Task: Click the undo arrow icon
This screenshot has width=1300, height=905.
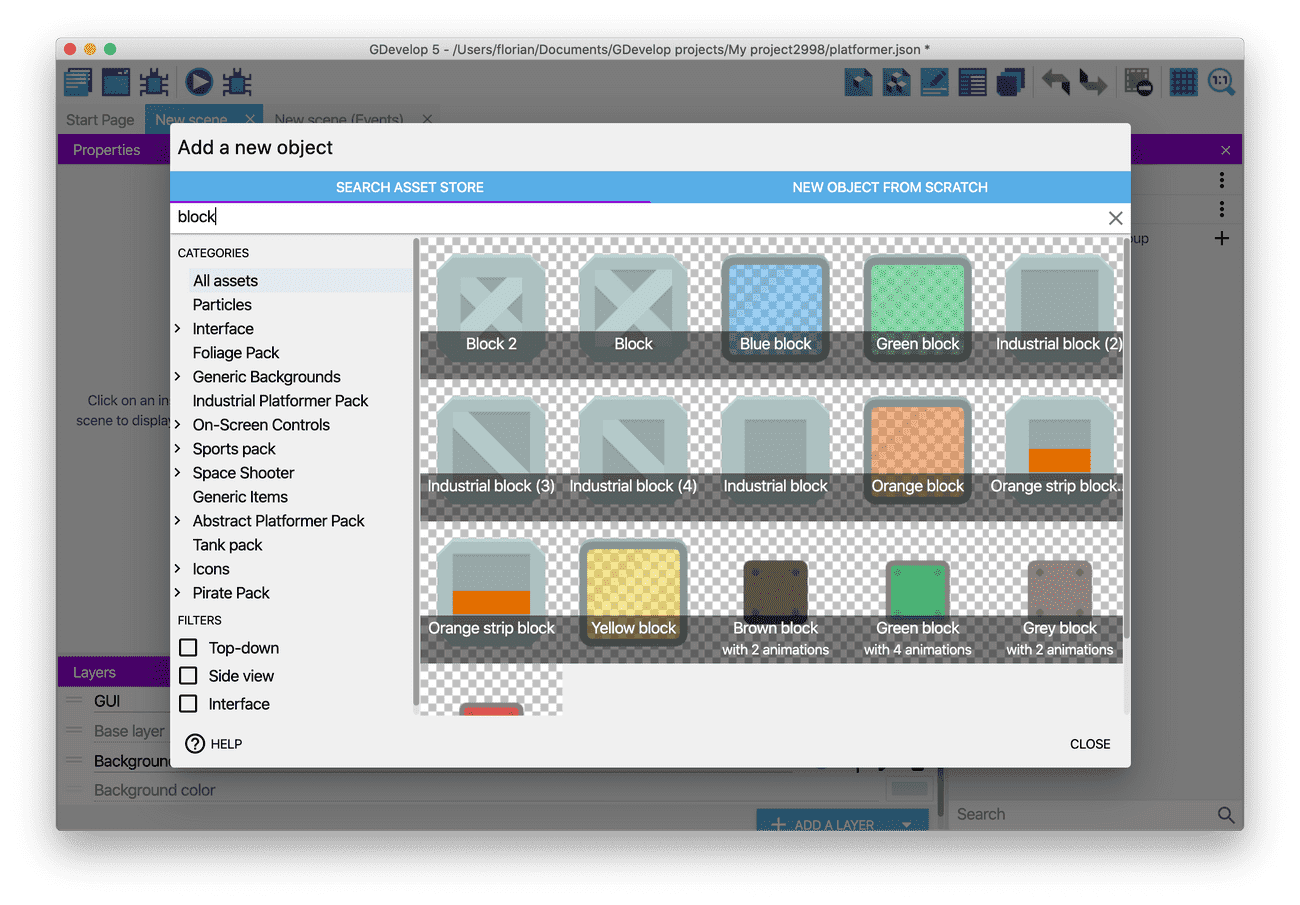Action: point(1055,82)
